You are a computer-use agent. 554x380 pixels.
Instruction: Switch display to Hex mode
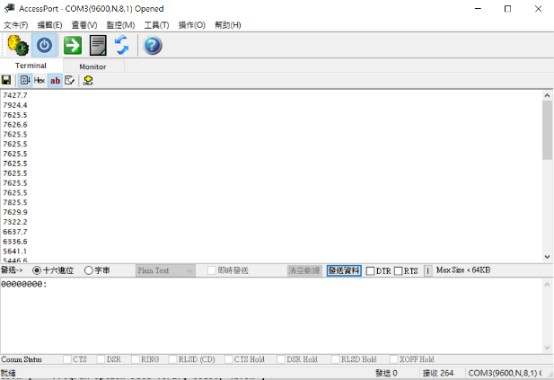39,81
